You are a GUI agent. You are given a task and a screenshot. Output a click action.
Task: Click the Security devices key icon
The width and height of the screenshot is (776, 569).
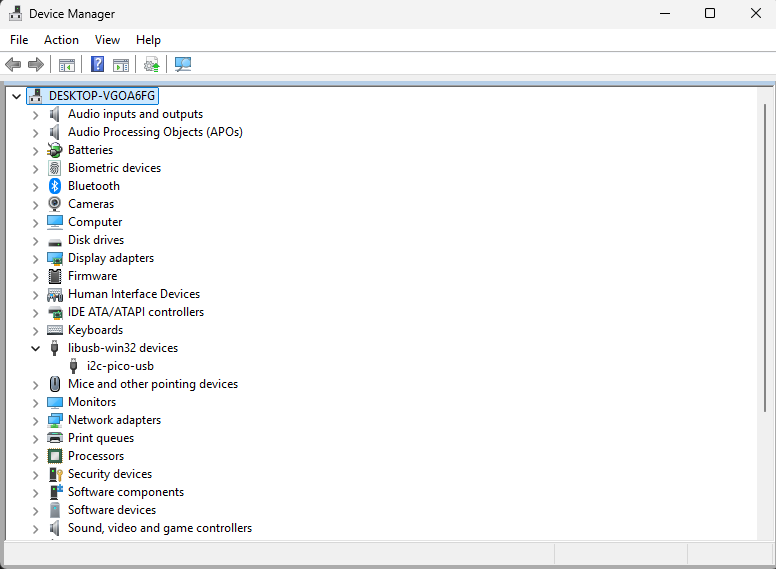[x=55, y=474]
